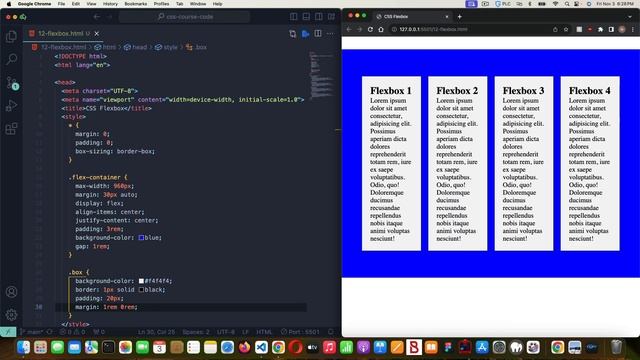
Task: Click the blue run preview icon in editor toolbar
Action: coord(305,34)
